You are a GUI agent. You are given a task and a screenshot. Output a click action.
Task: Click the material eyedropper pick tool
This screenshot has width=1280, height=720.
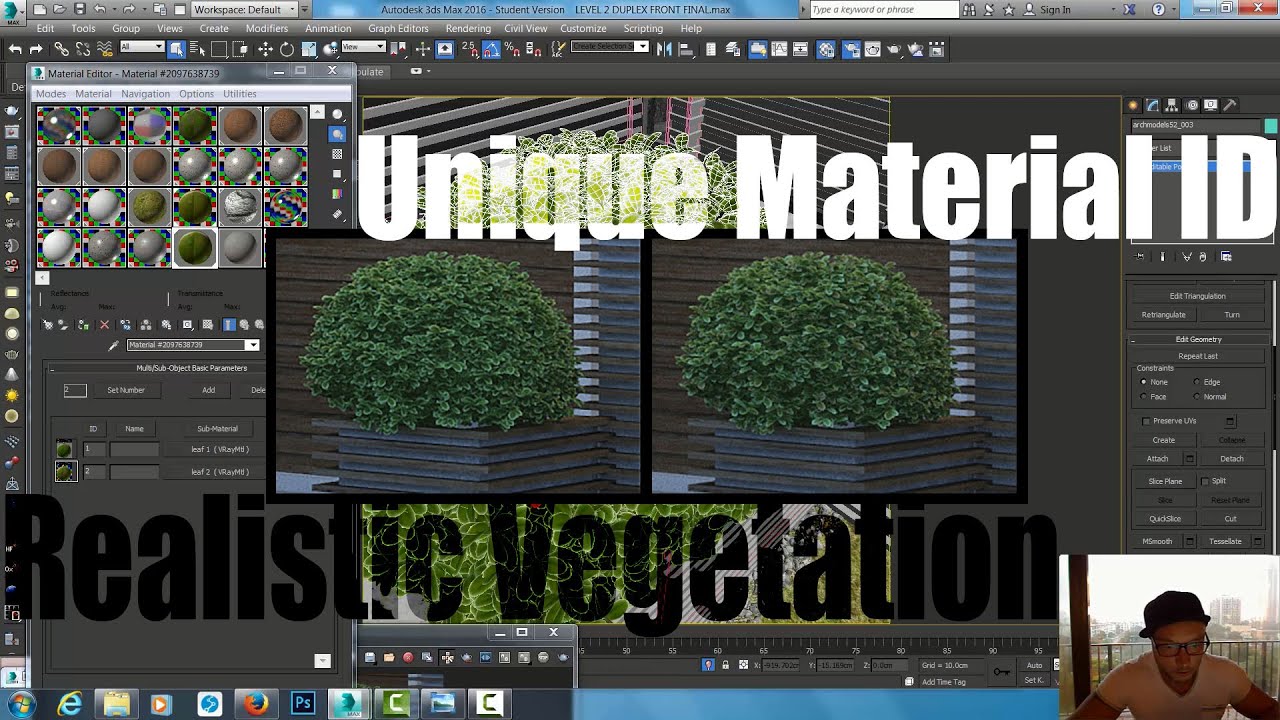[113, 346]
